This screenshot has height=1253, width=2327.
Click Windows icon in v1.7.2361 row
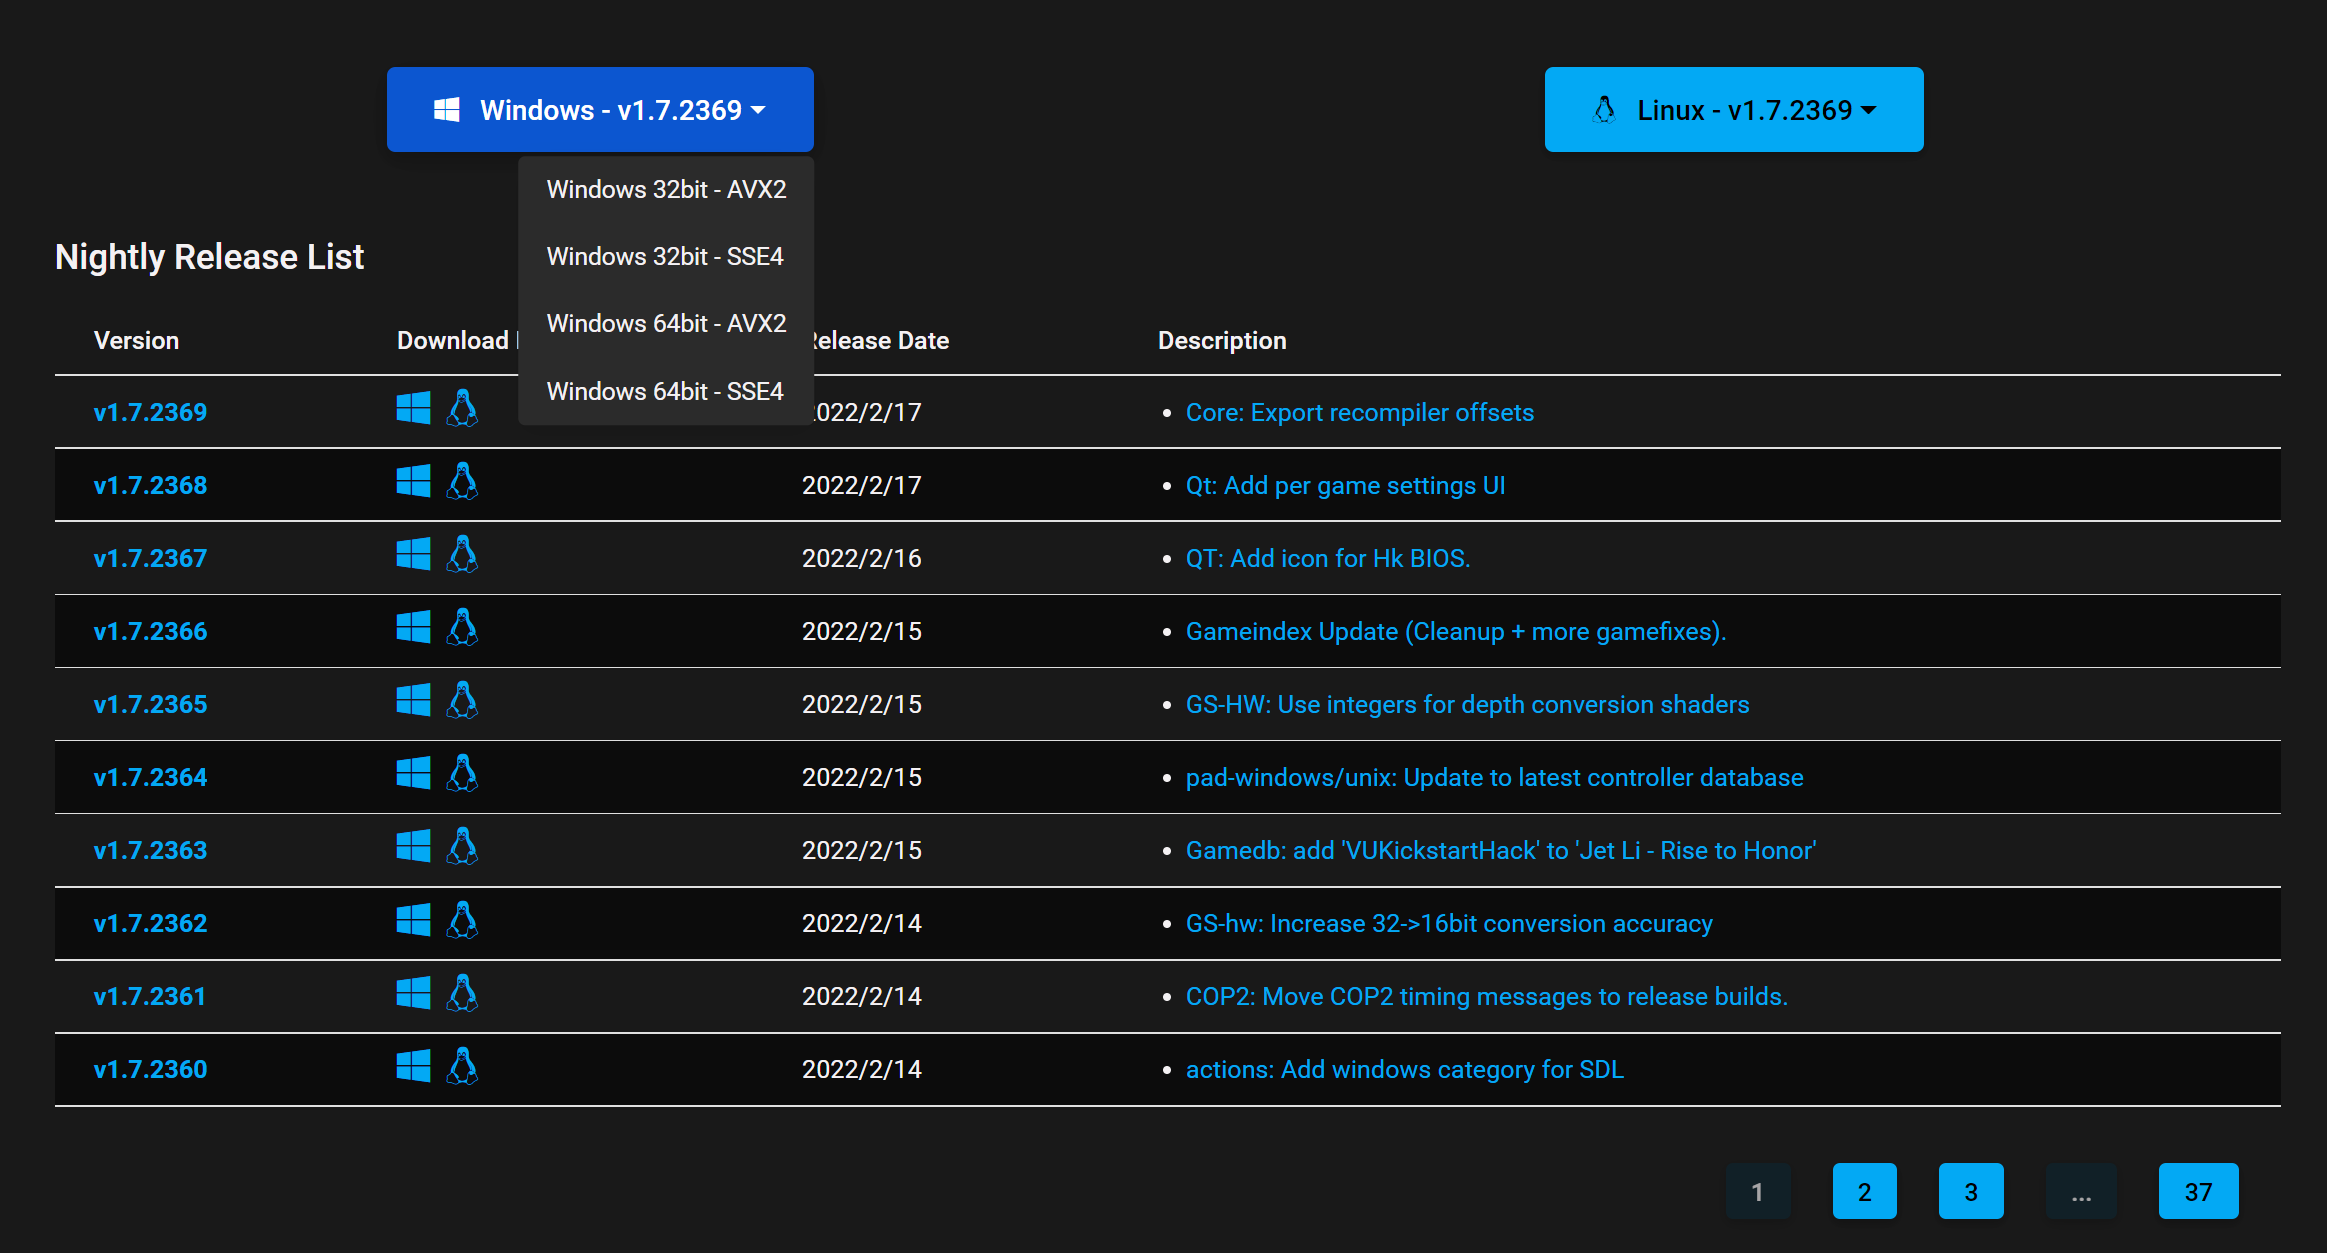413,992
